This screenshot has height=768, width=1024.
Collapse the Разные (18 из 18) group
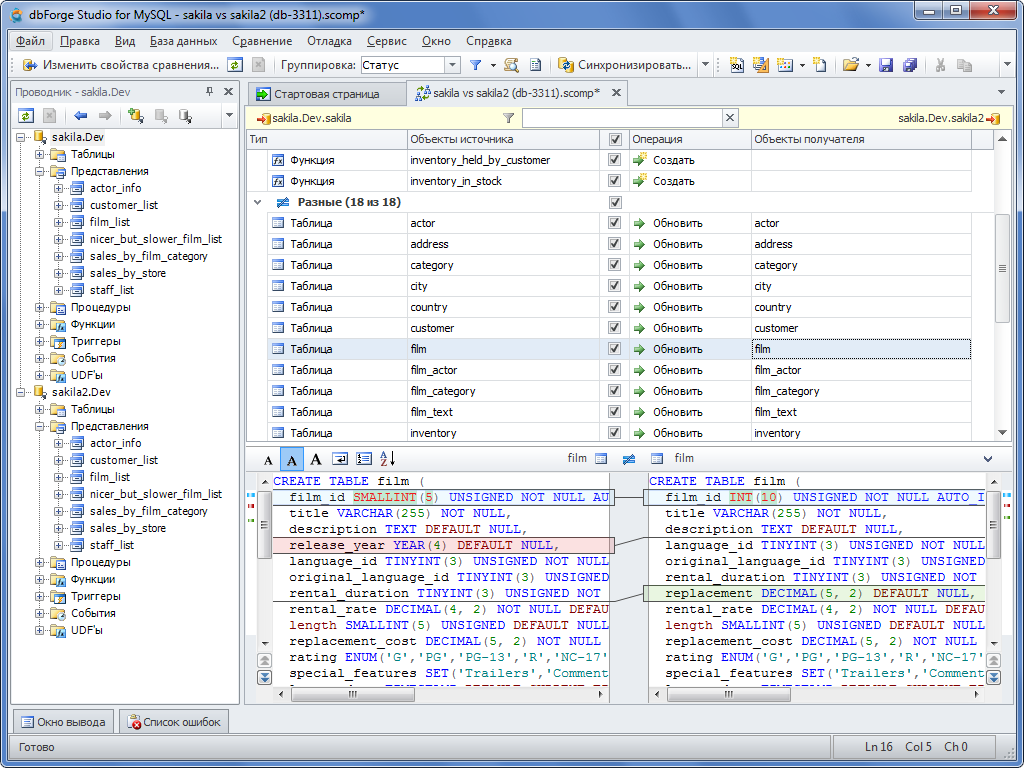tap(258, 202)
